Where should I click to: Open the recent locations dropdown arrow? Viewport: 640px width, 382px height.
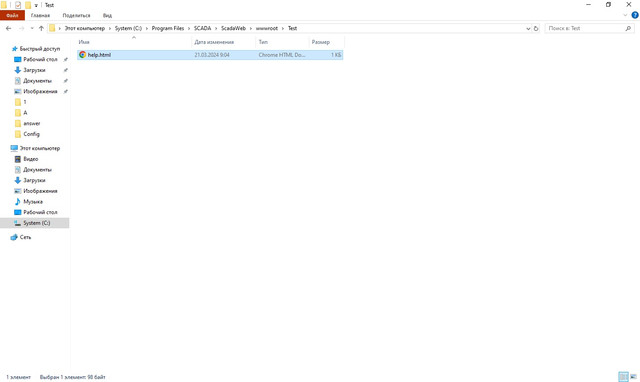coord(32,29)
